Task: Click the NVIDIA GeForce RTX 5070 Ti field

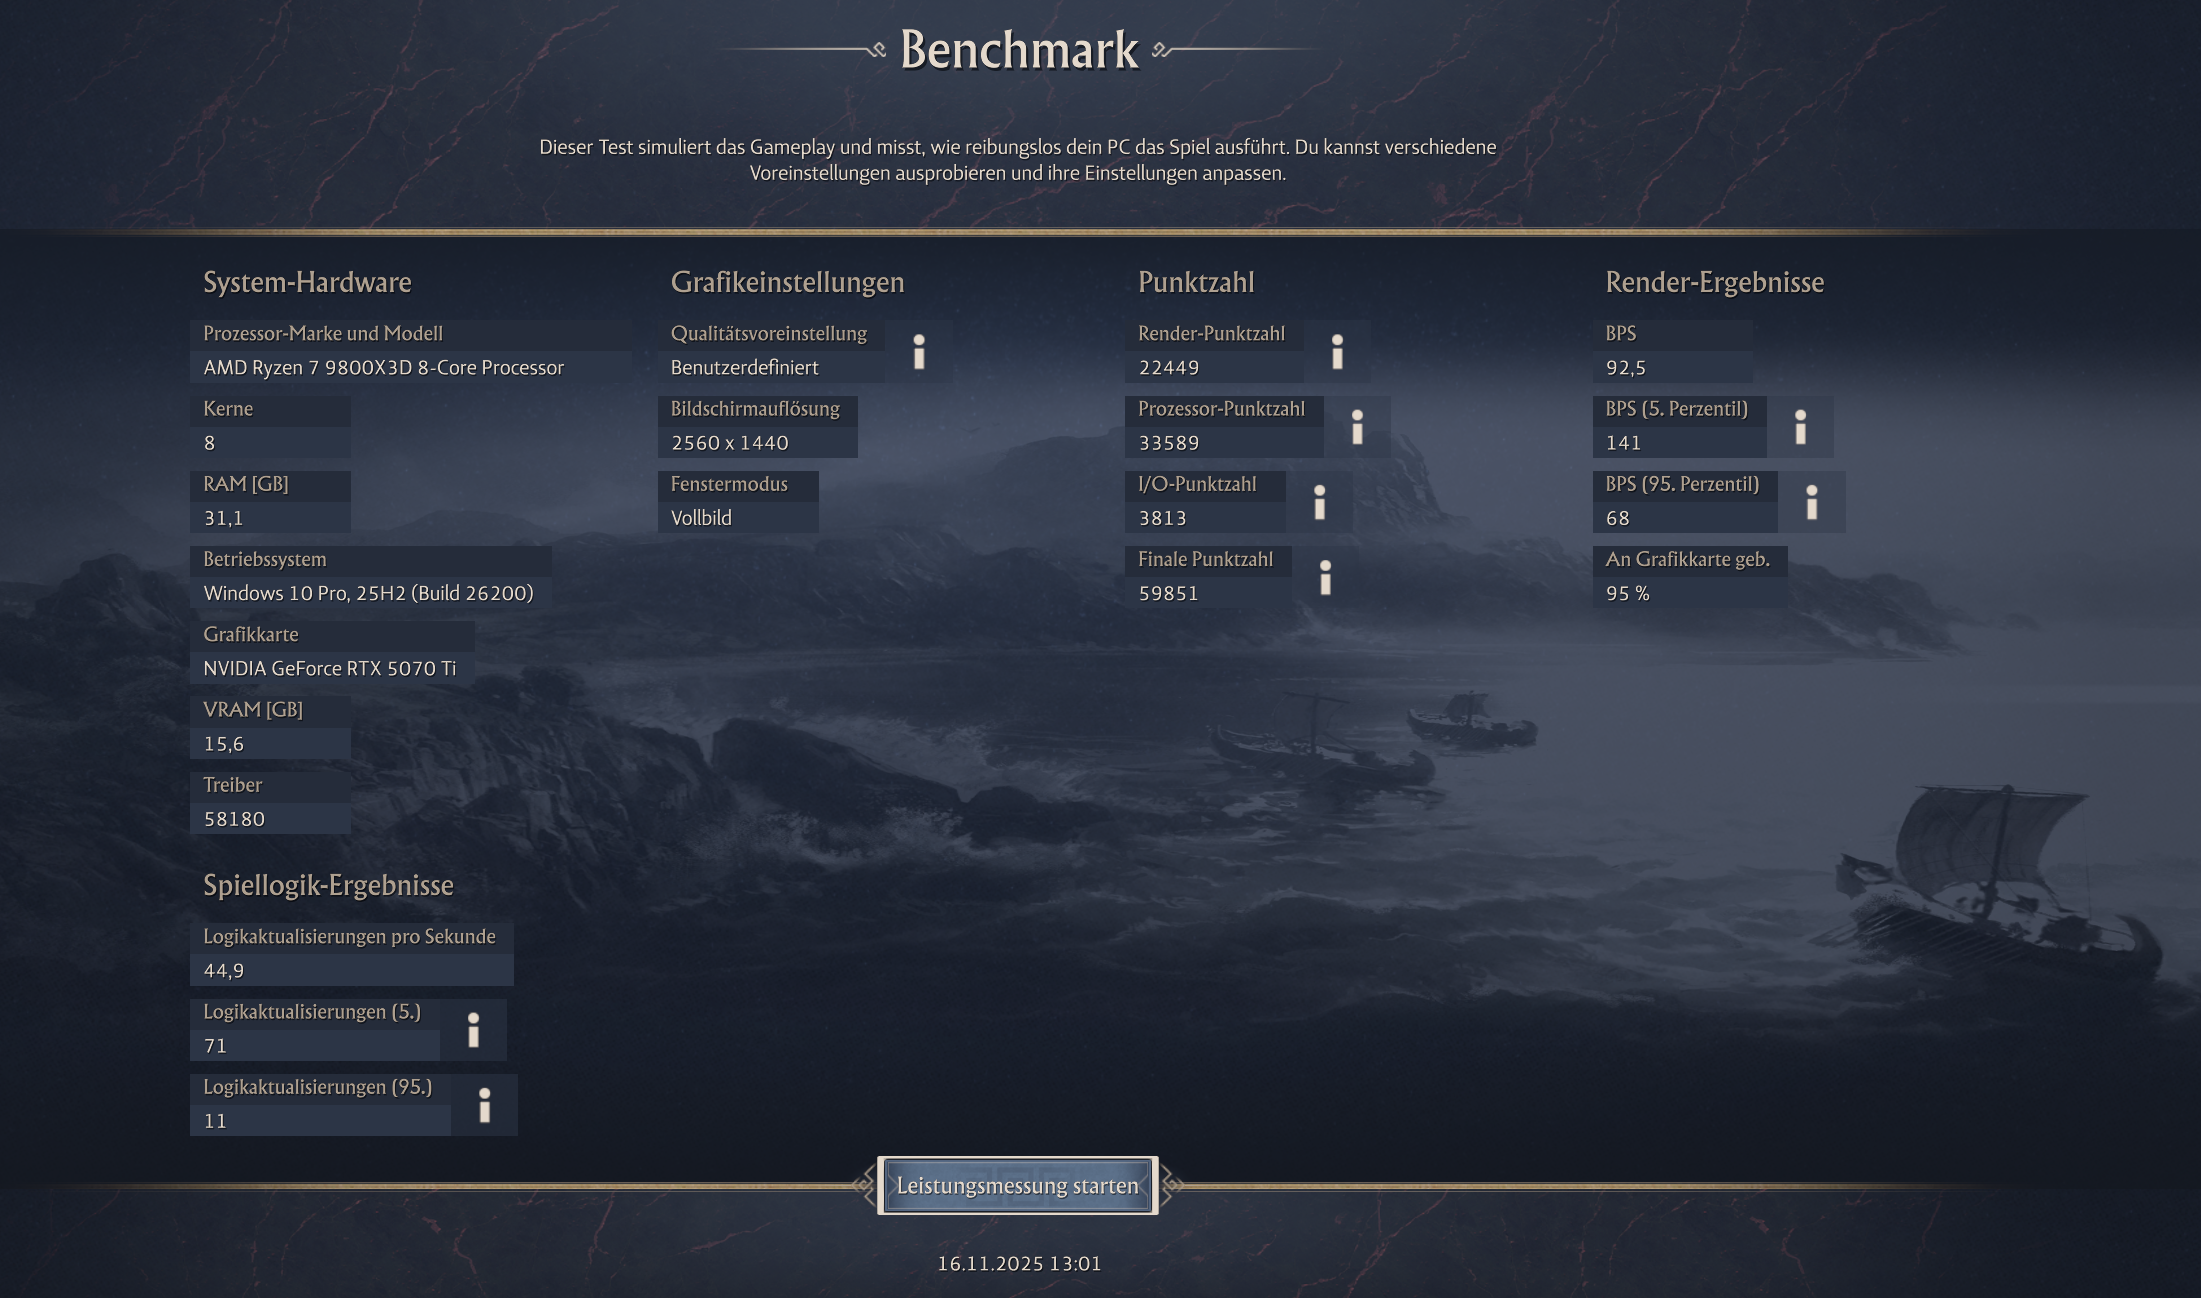Action: [329, 668]
